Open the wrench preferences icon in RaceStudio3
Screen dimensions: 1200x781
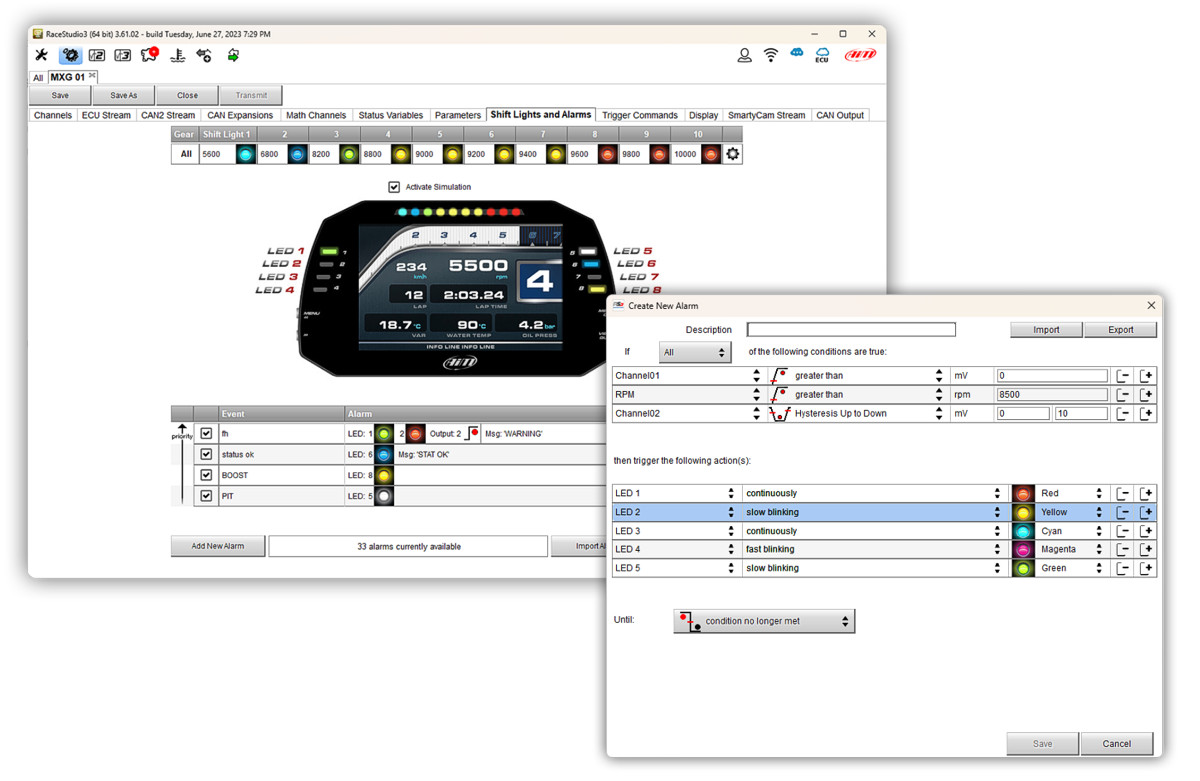[x=41, y=56]
